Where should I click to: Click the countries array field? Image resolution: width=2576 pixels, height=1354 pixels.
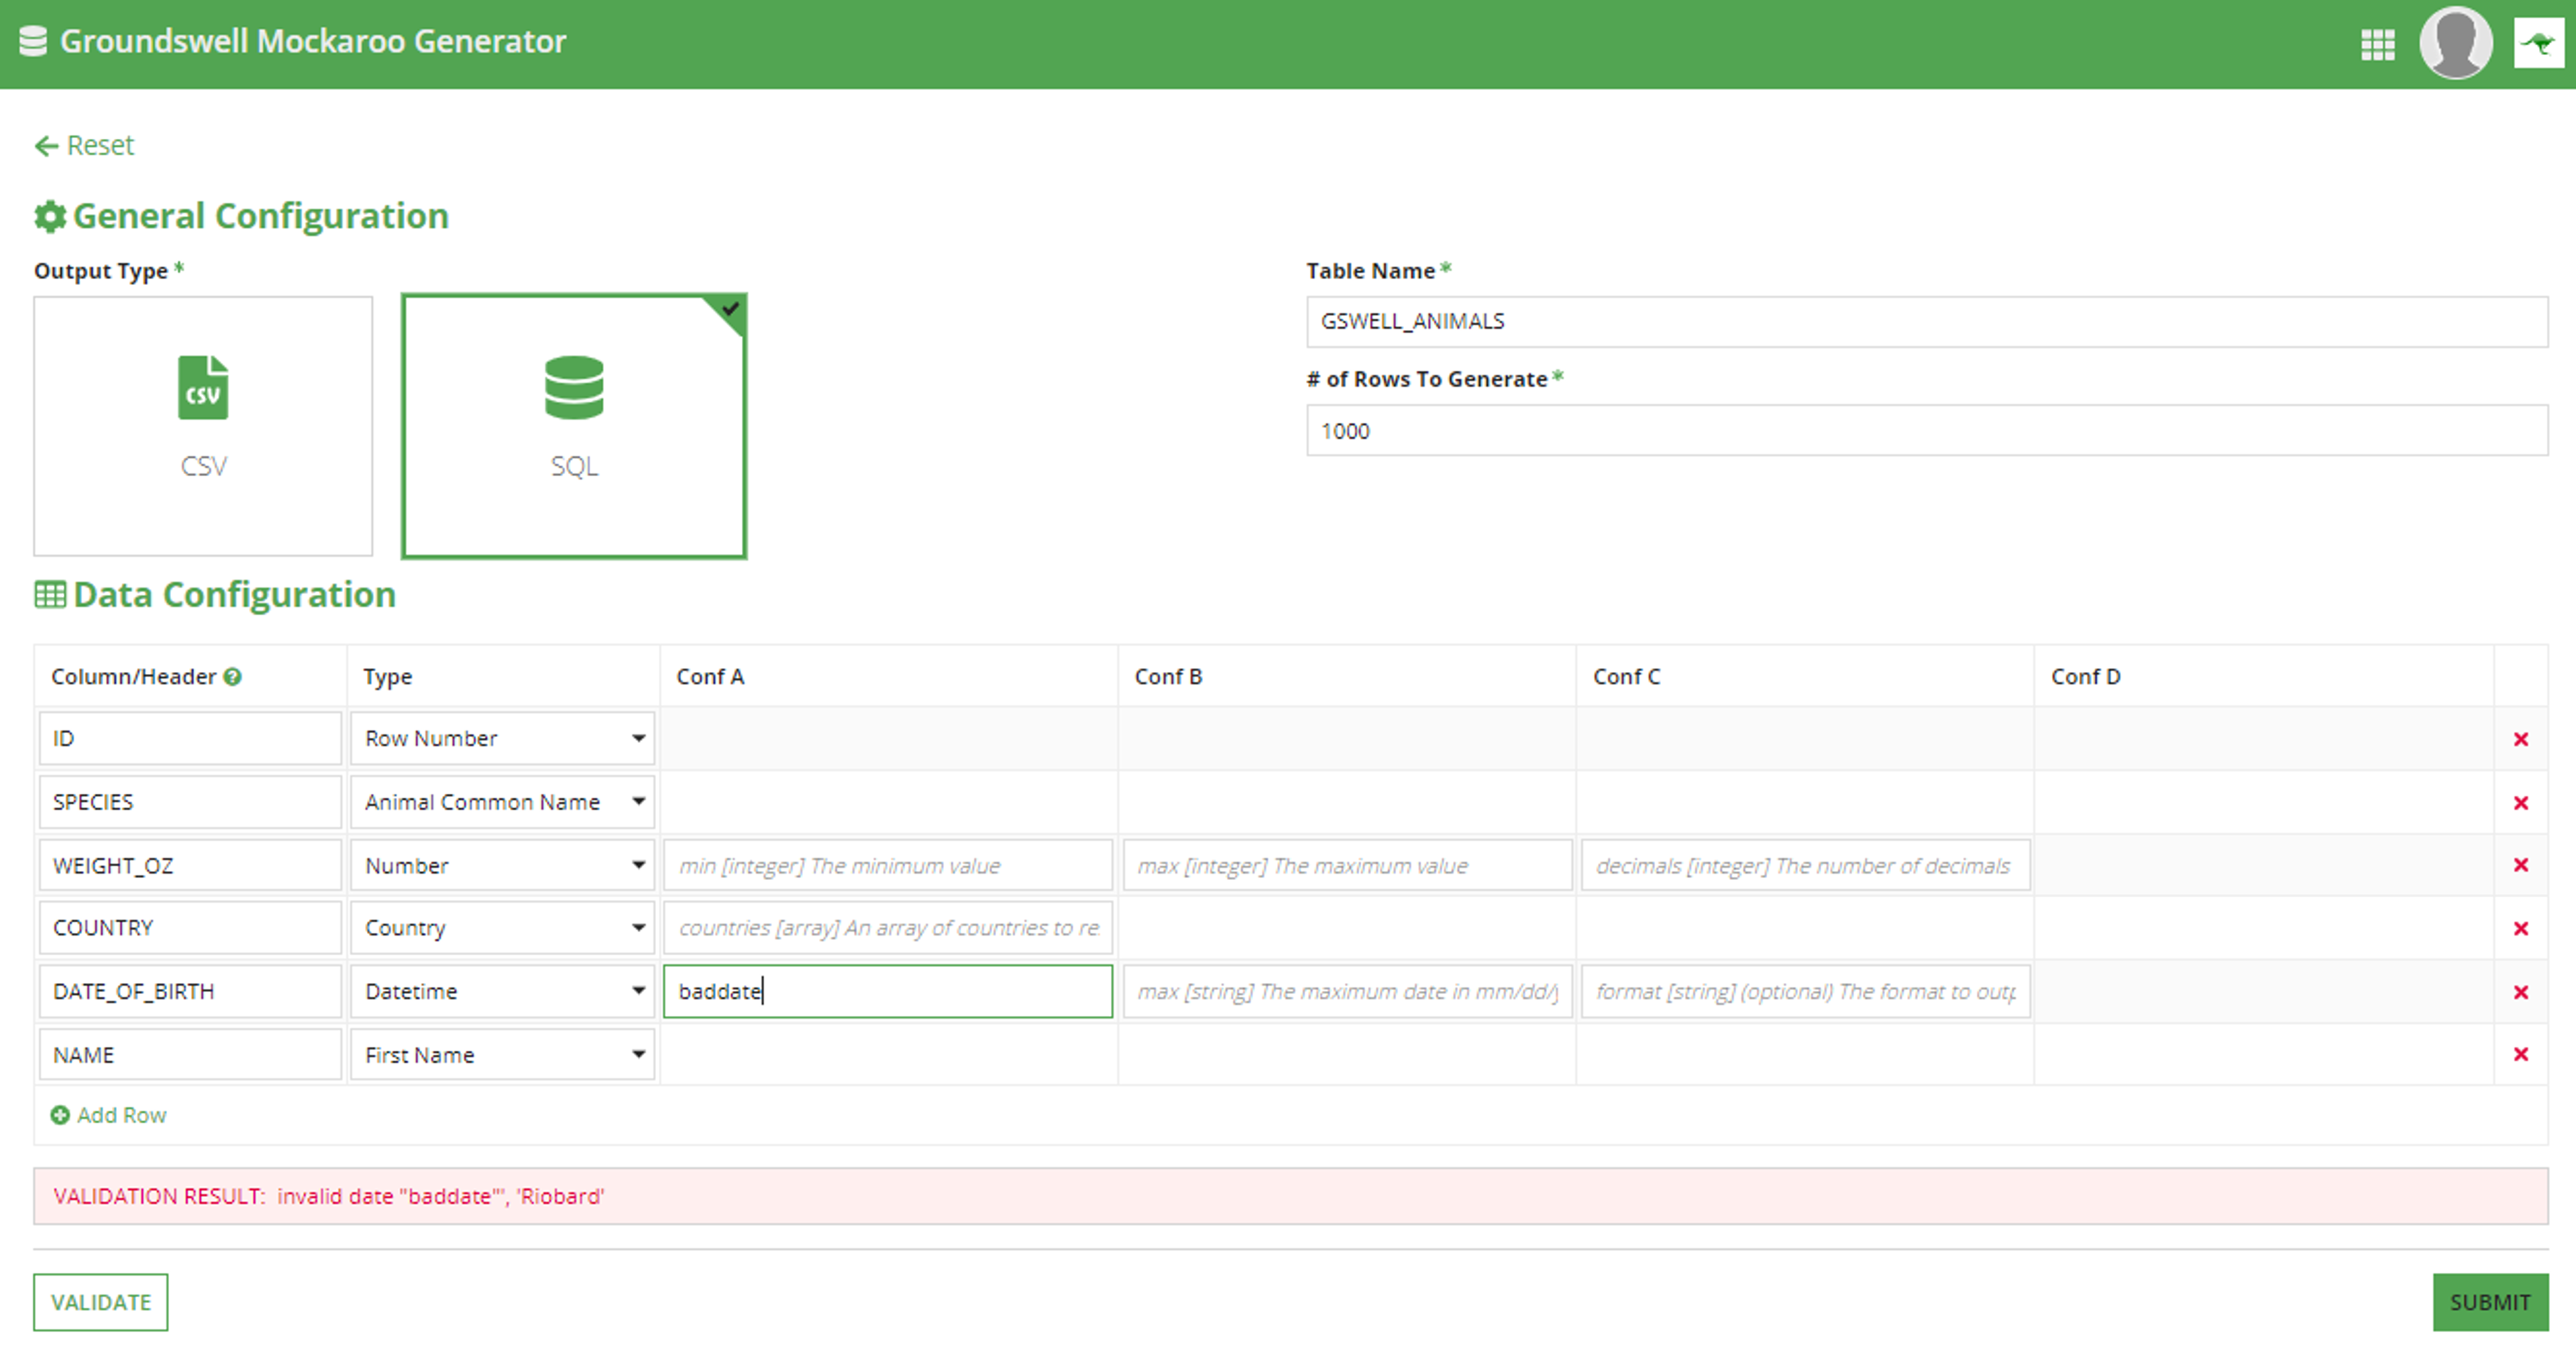pos(888,928)
